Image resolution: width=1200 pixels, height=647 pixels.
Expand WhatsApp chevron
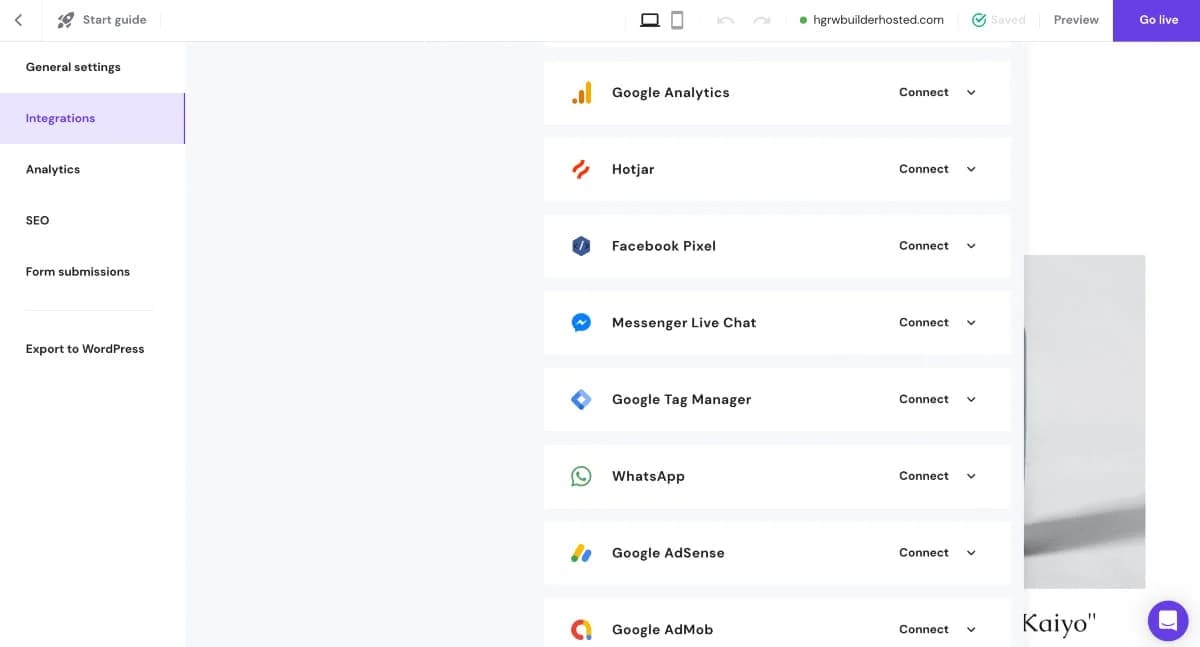pyautogui.click(x=971, y=476)
